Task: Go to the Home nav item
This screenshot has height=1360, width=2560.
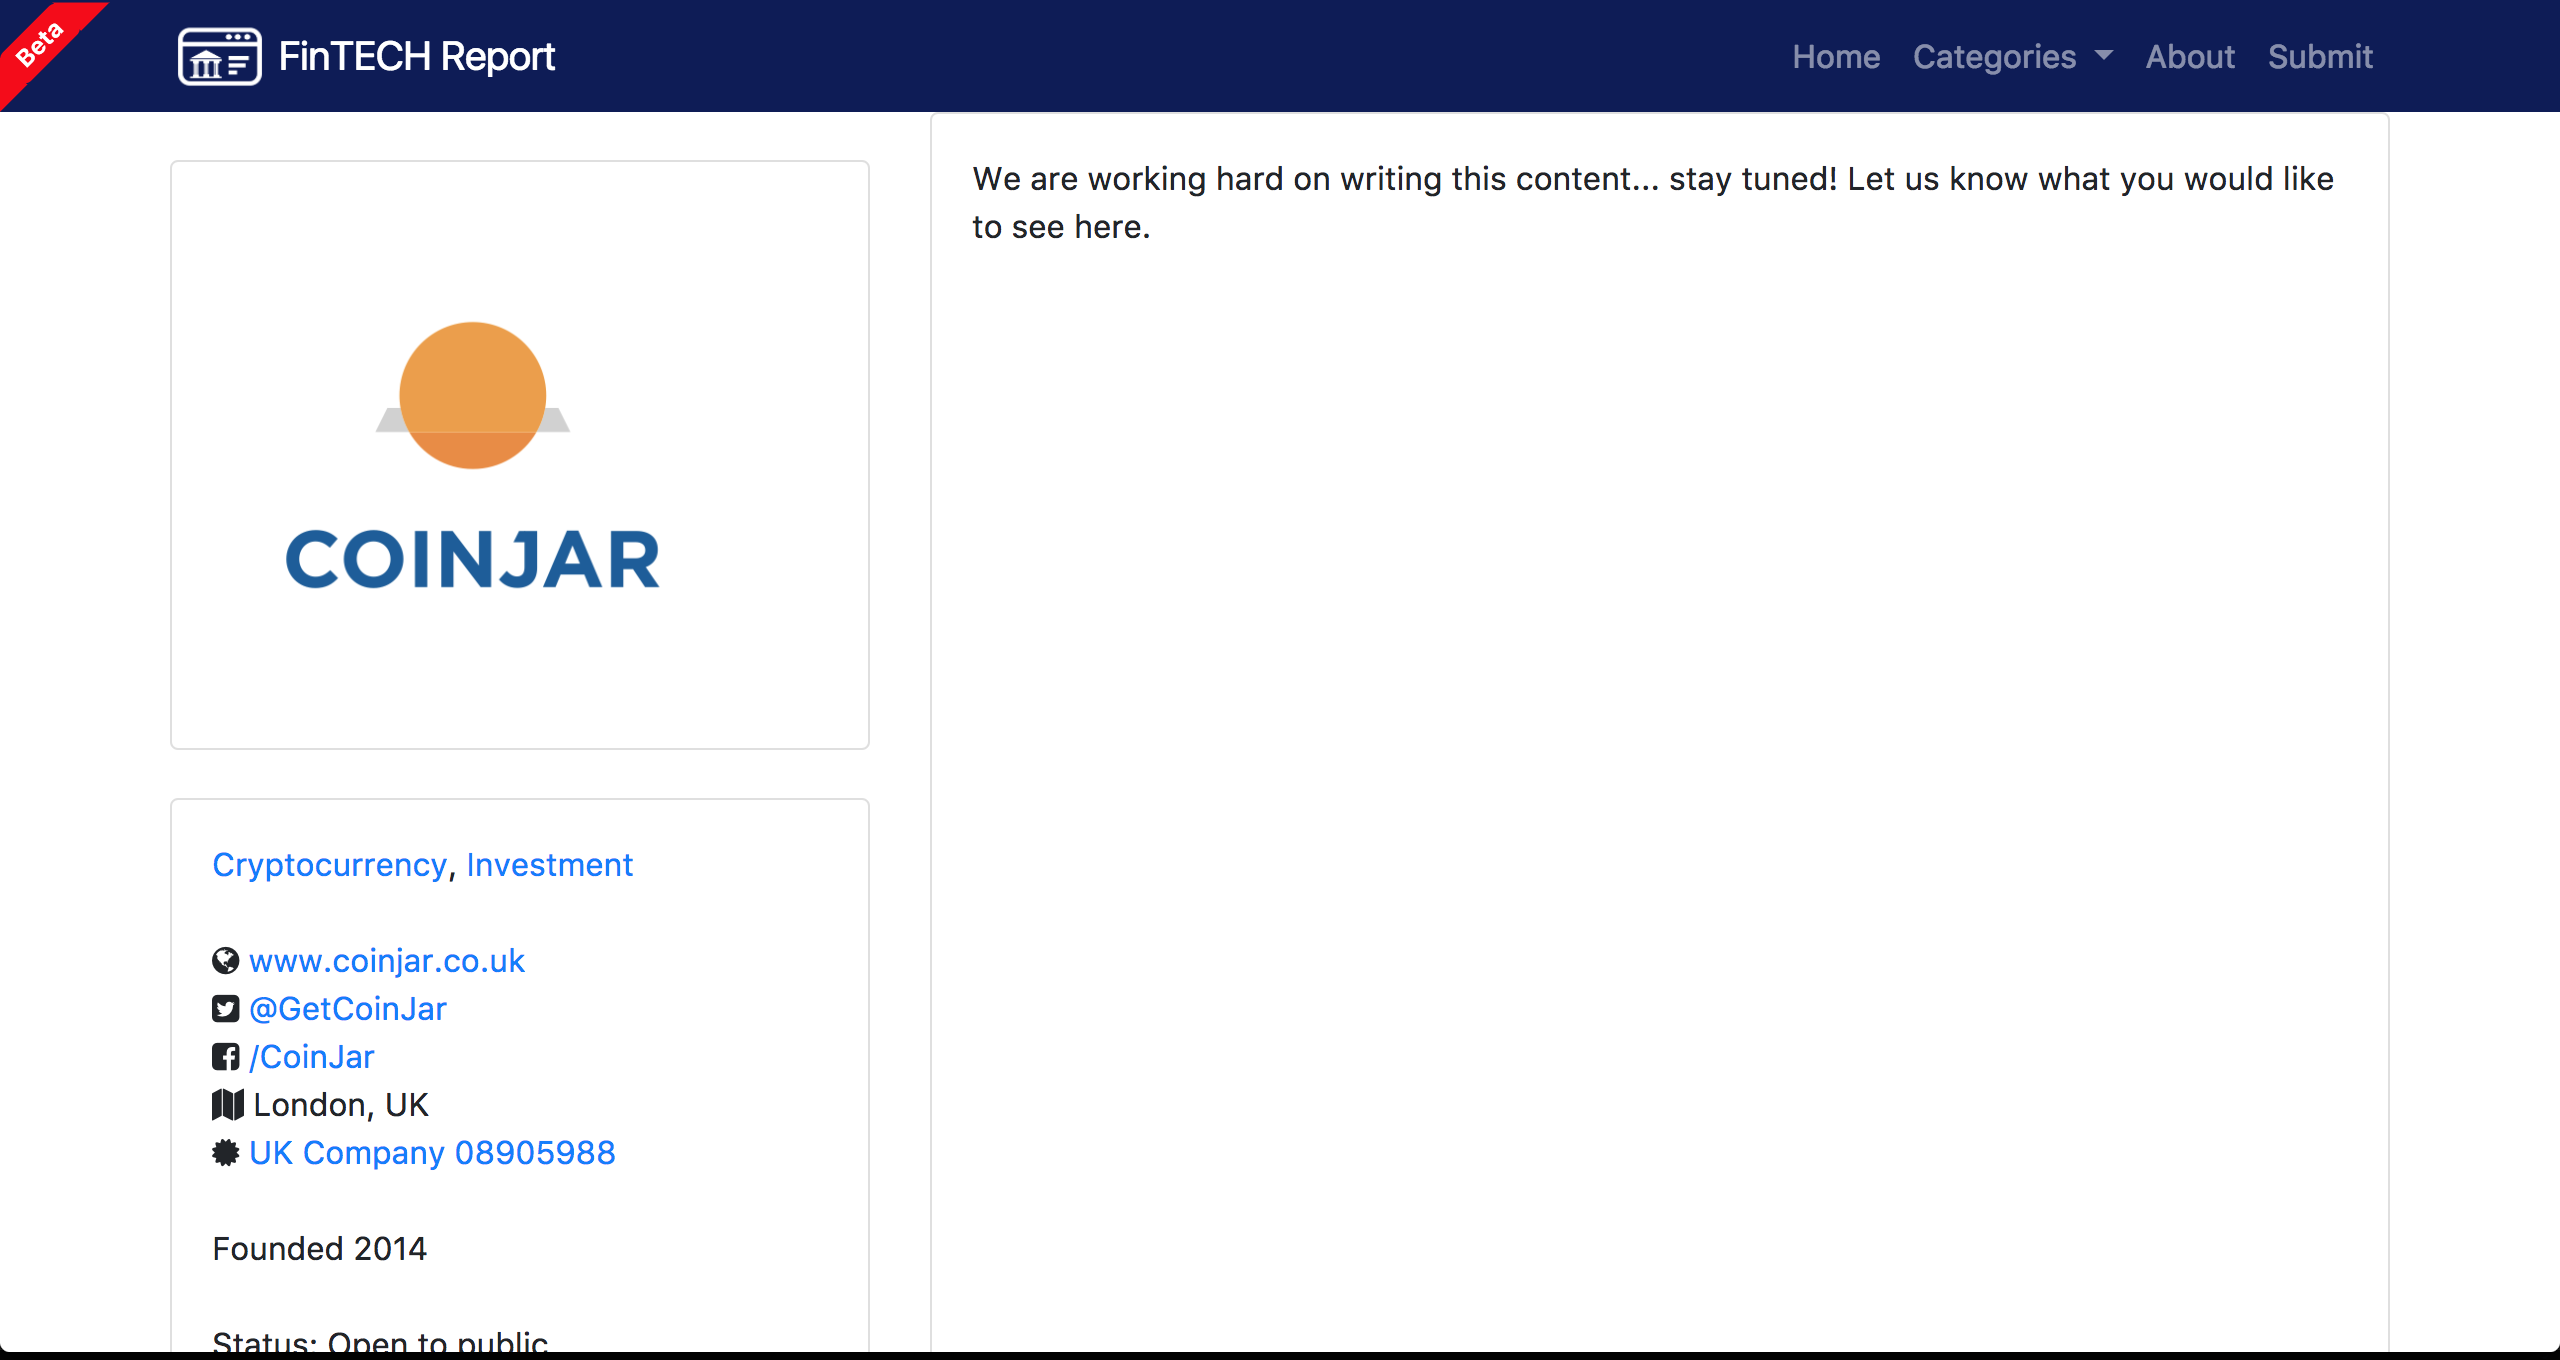Action: point(1836,57)
